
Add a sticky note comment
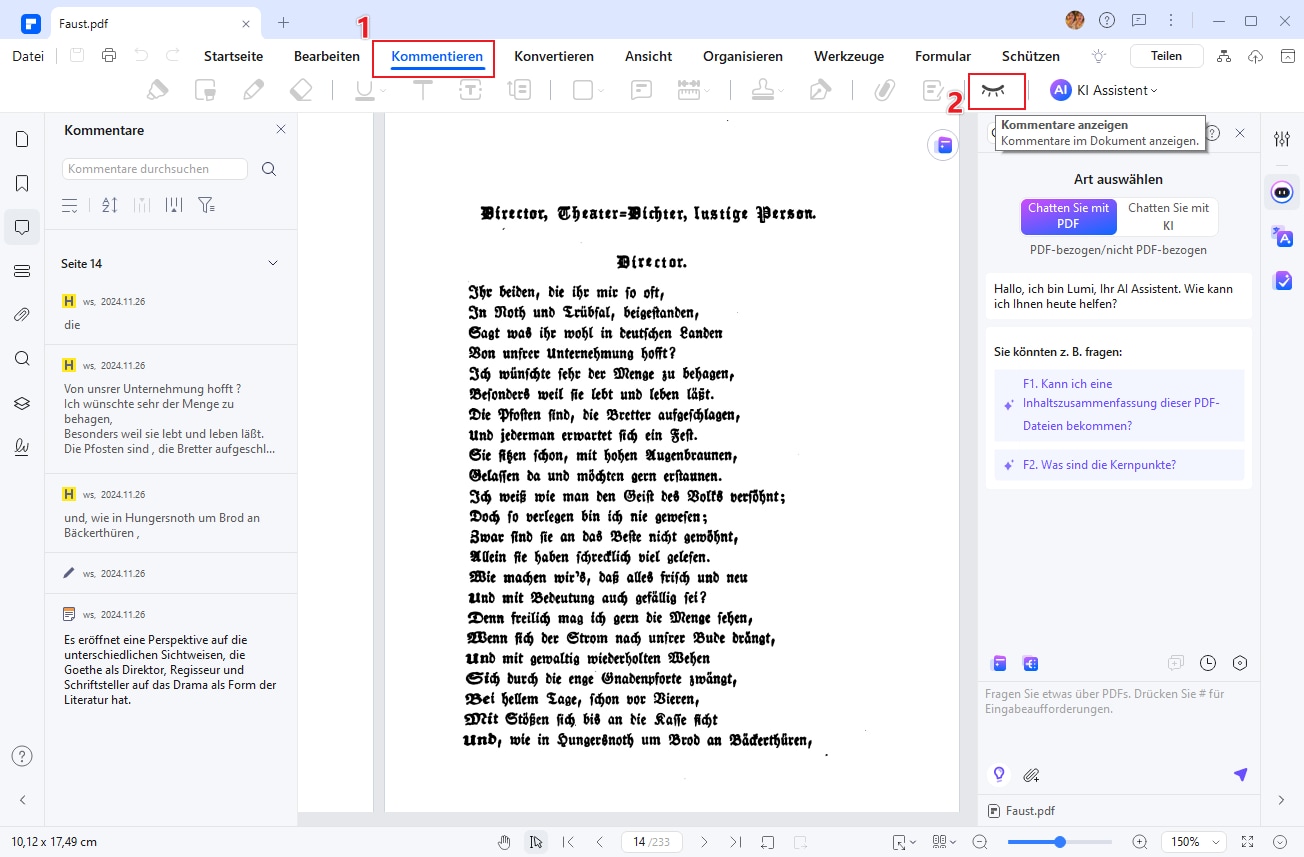point(641,90)
